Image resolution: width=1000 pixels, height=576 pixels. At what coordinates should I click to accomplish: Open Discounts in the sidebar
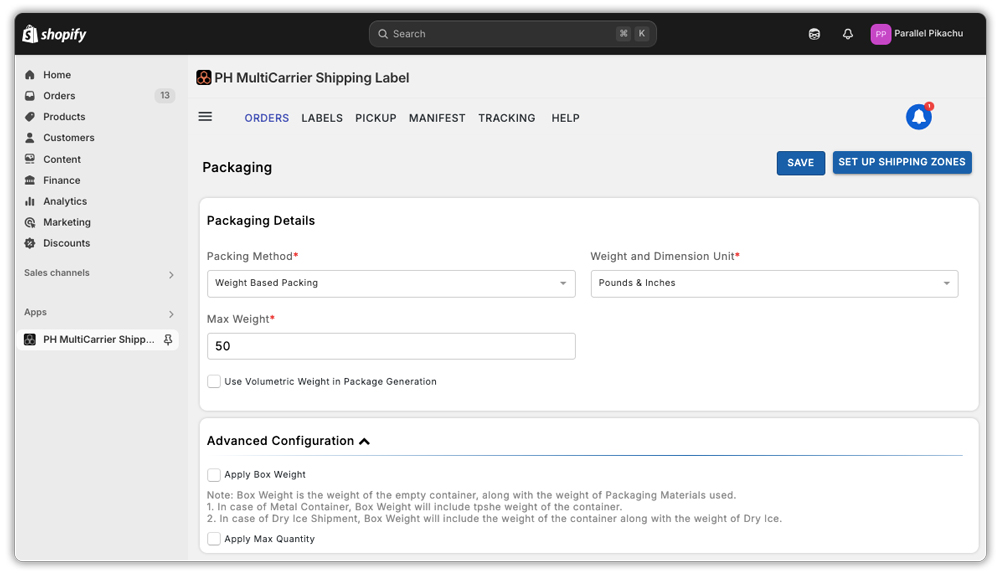click(66, 243)
